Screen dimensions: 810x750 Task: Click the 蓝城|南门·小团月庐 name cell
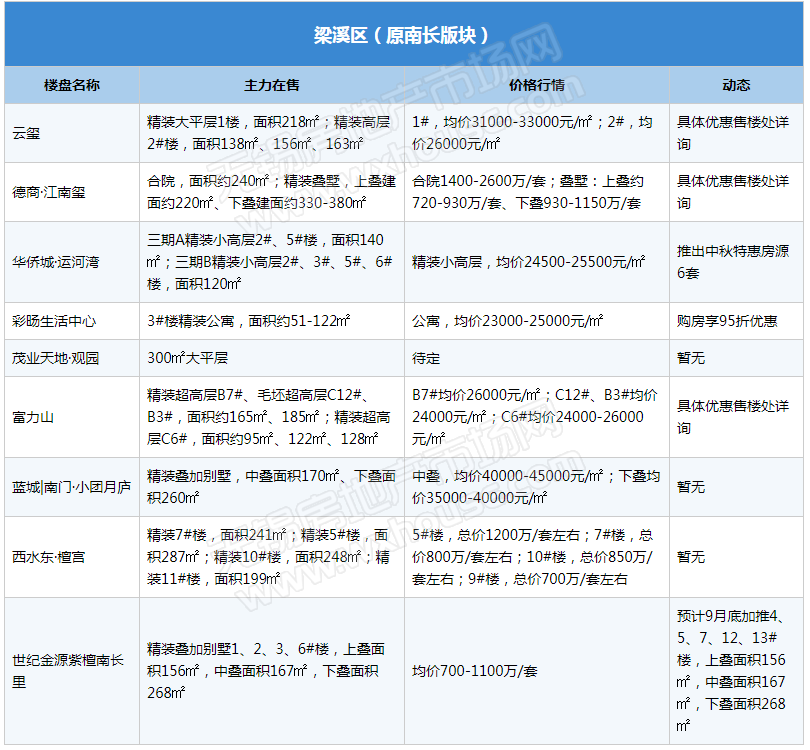[x=70, y=487]
